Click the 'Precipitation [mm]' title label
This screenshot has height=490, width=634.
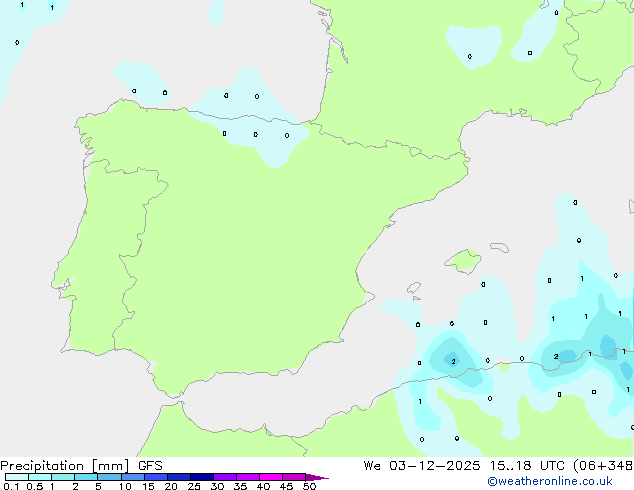[65, 466]
